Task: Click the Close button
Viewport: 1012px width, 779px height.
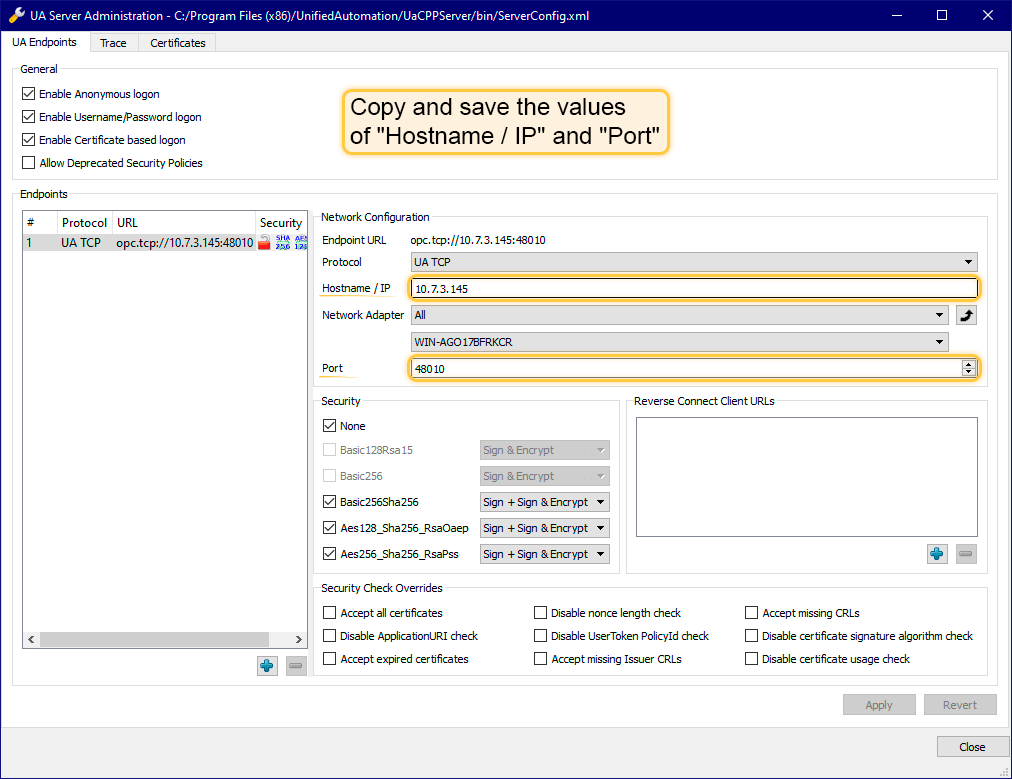Action: 971,747
